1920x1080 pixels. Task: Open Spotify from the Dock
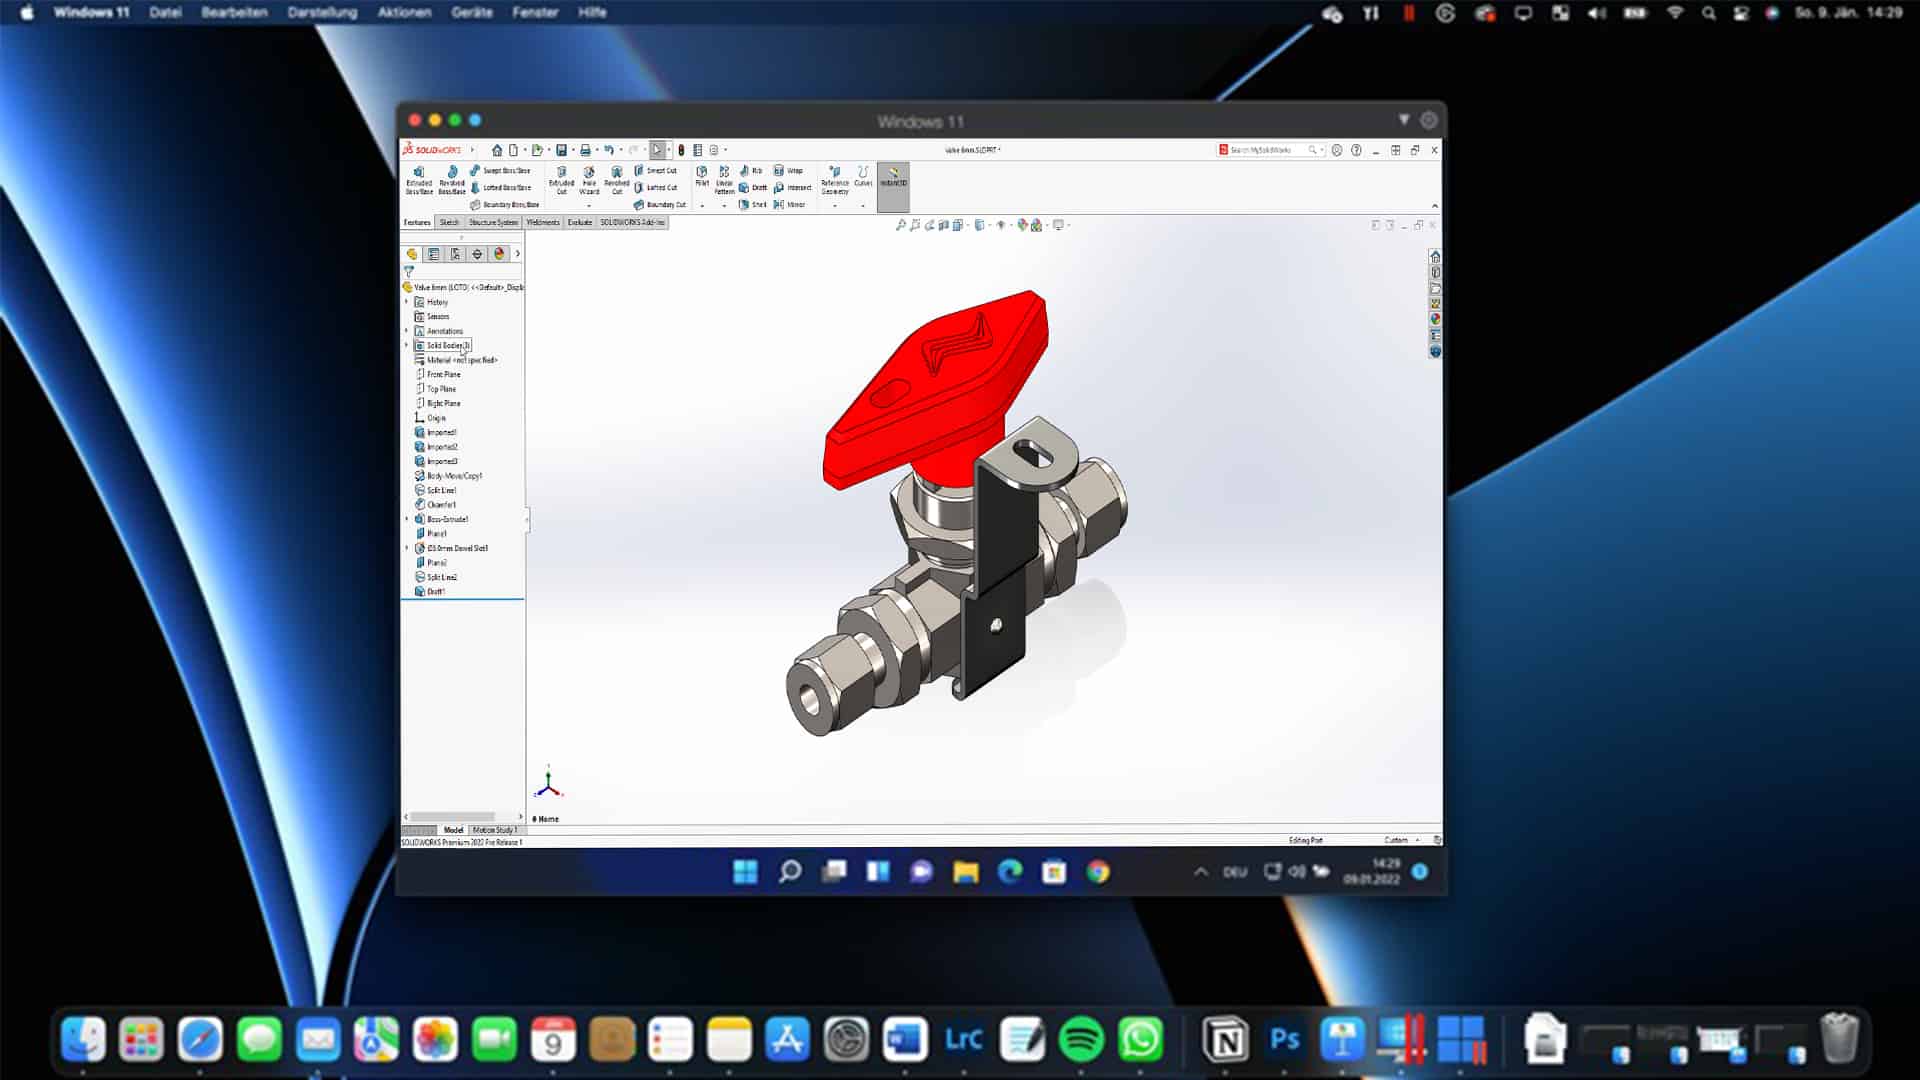coord(1082,1039)
